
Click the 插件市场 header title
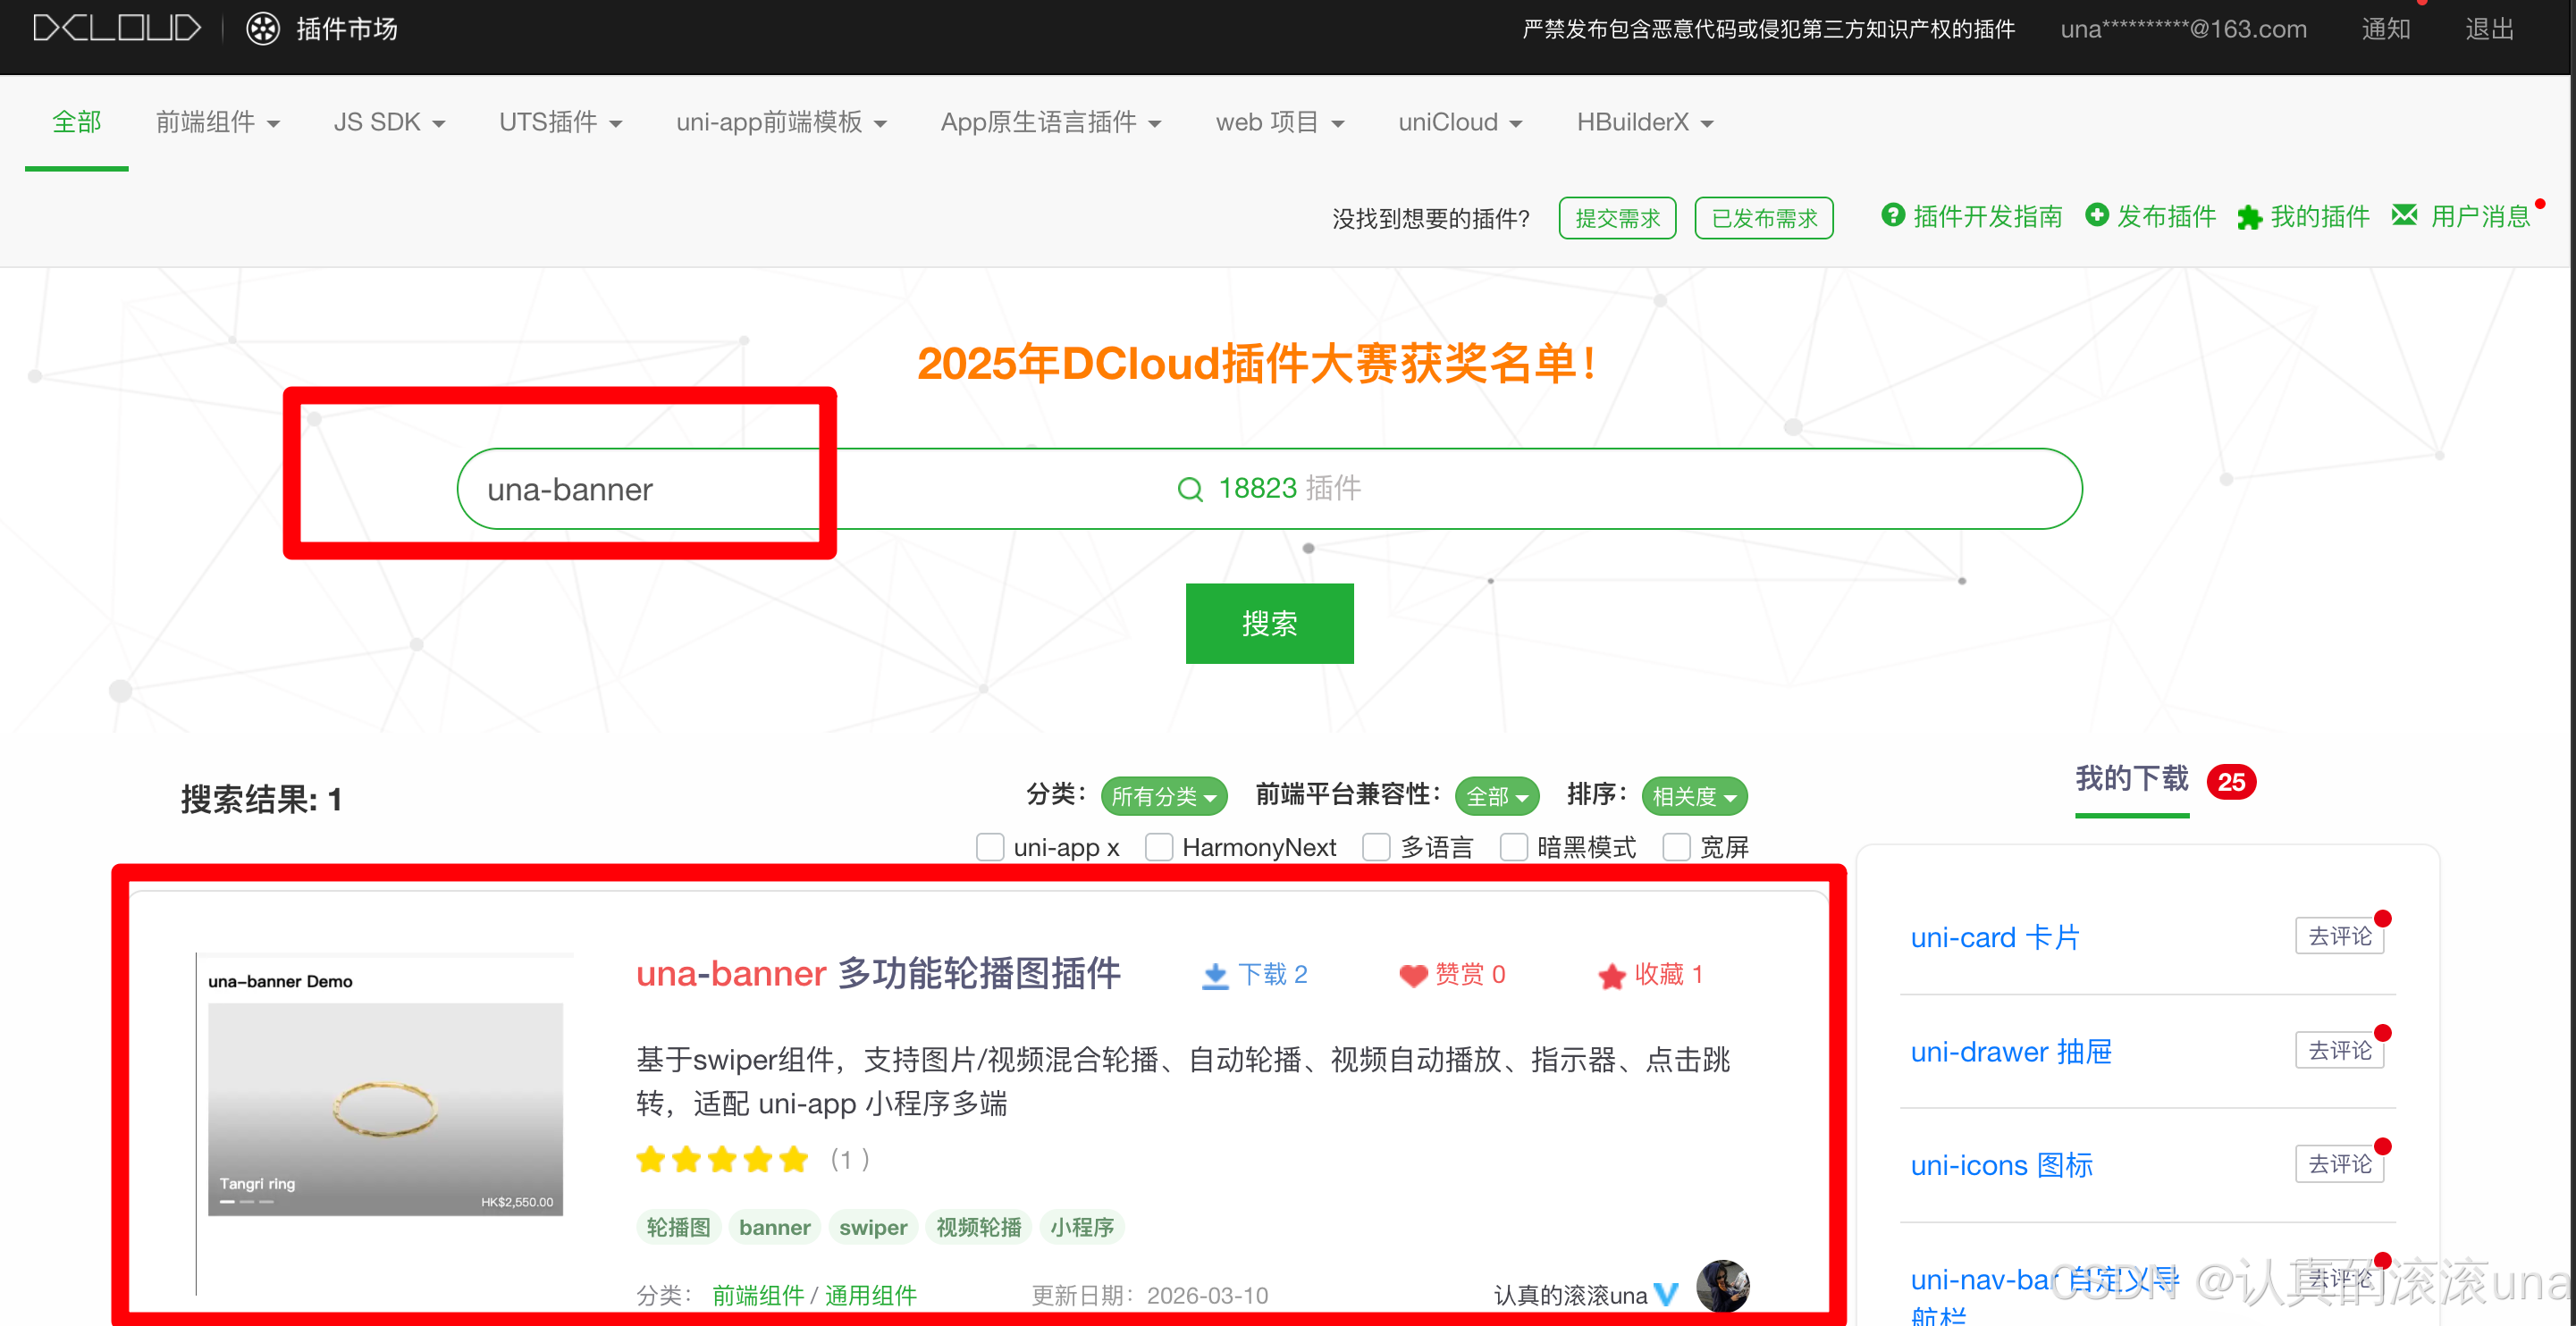(347, 28)
